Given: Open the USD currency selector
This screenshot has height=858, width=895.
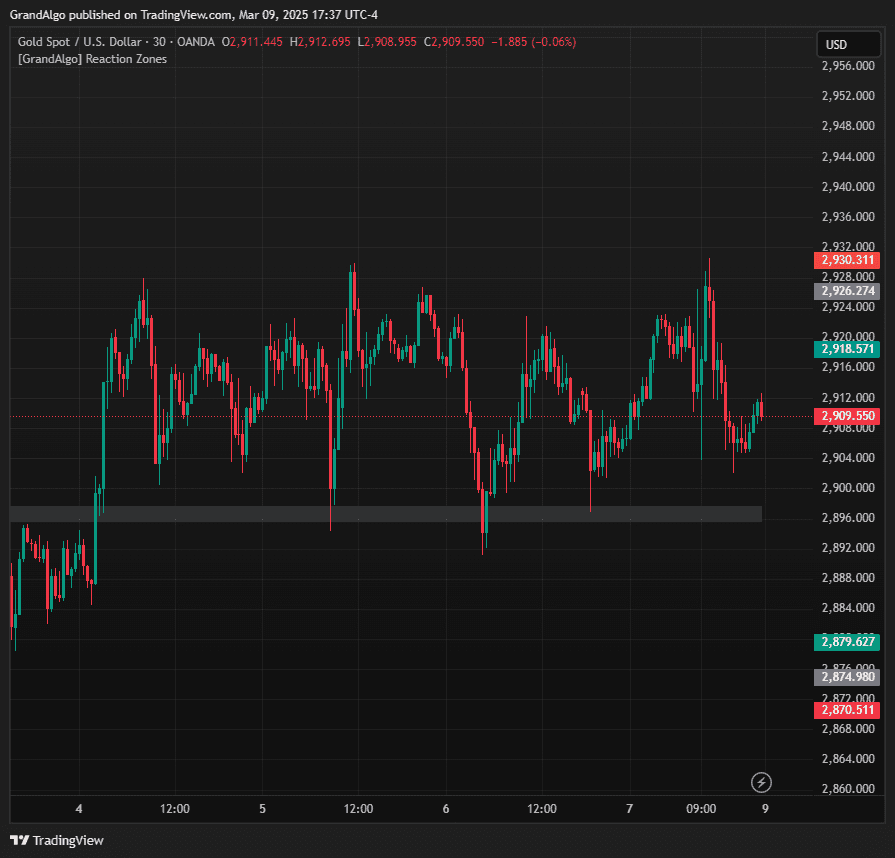Looking at the screenshot, I should [x=849, y=44].
